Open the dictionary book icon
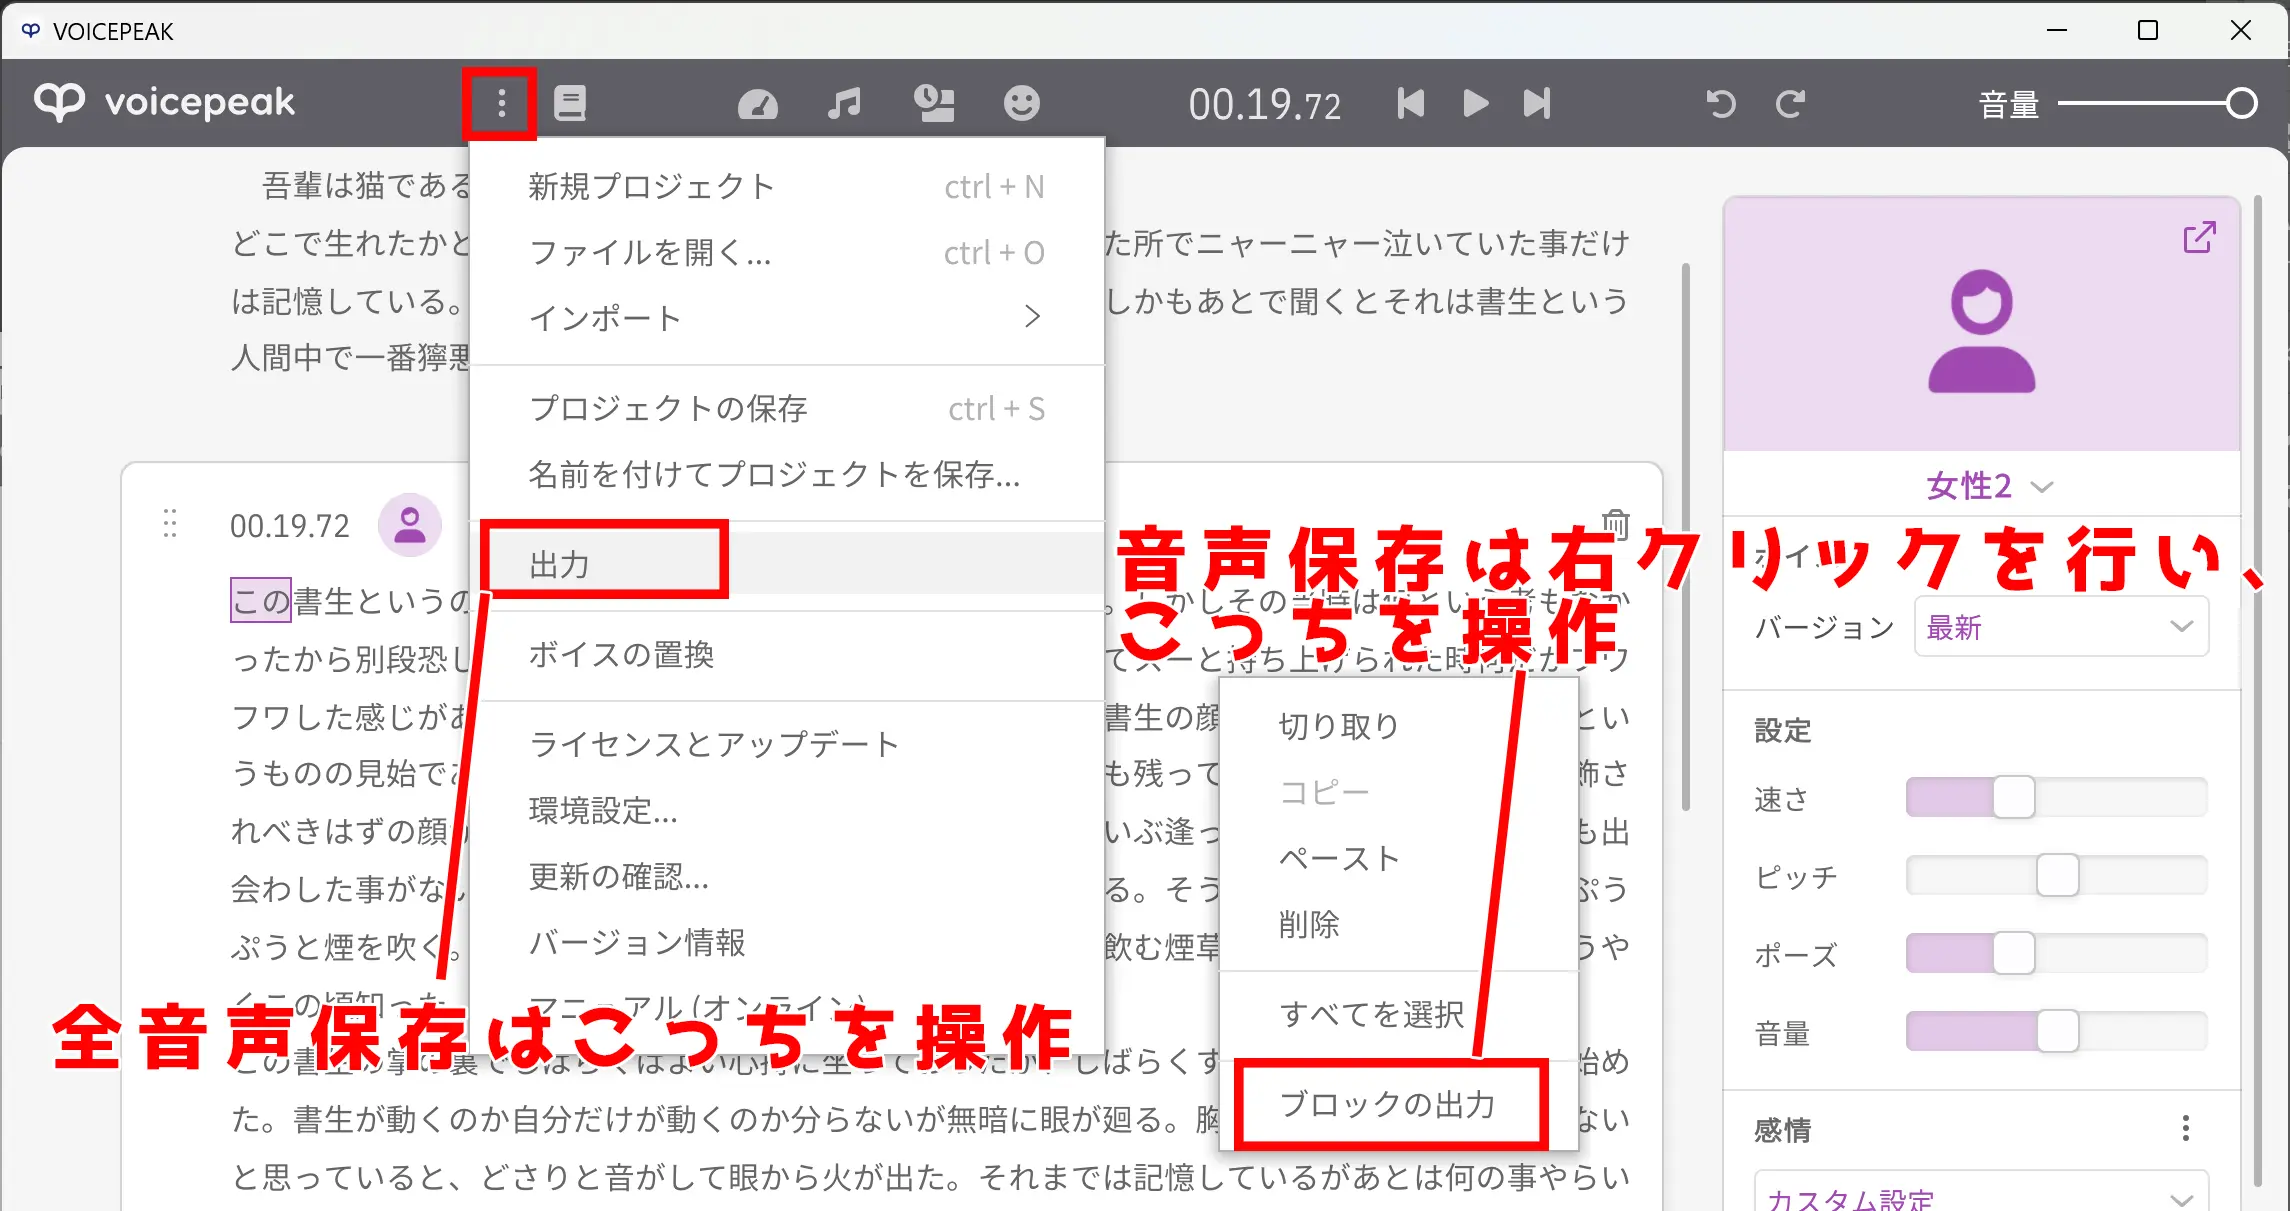Image resolution: width=2290 pixels, height=1211 pixels. point(570,103)
